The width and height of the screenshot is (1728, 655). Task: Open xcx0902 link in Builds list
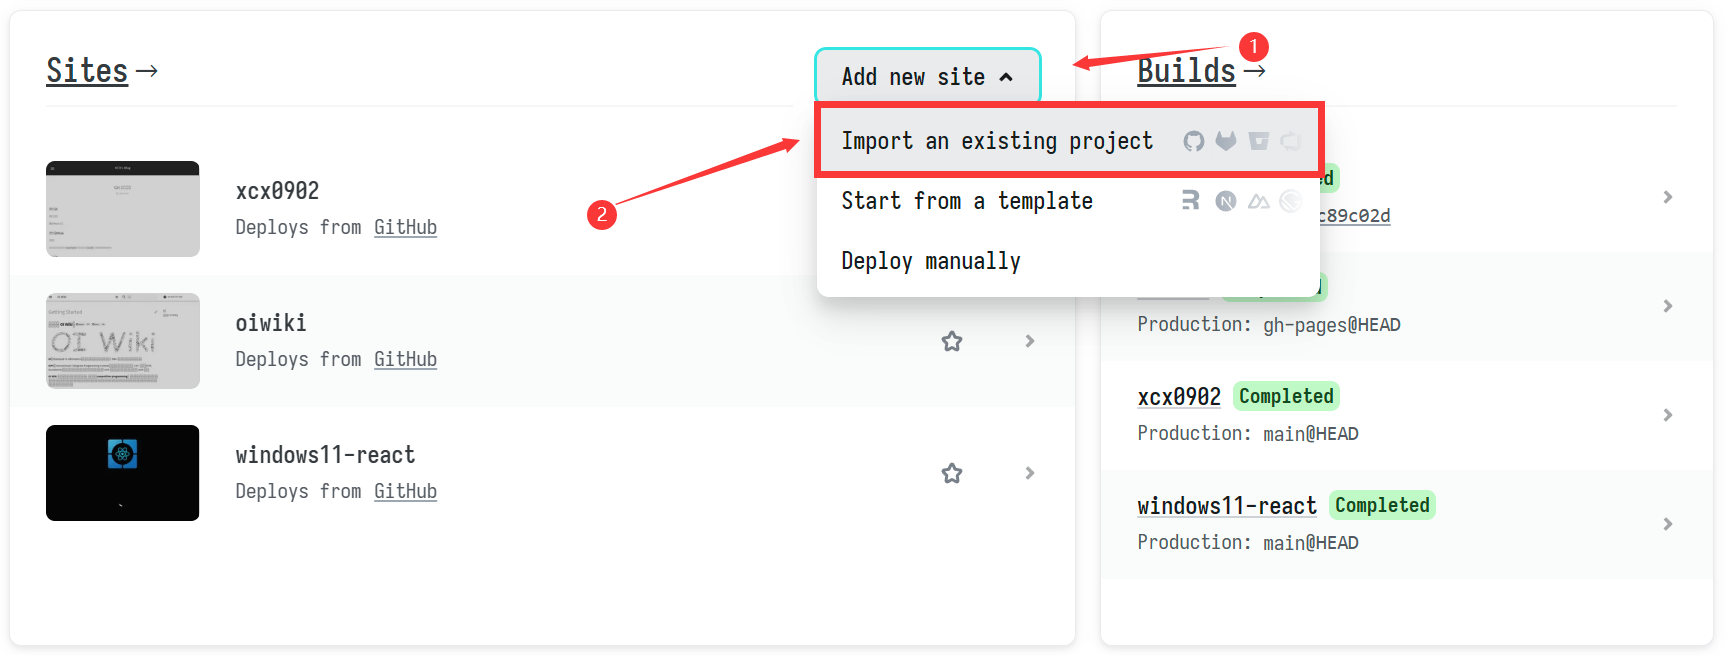point(1179,397)
